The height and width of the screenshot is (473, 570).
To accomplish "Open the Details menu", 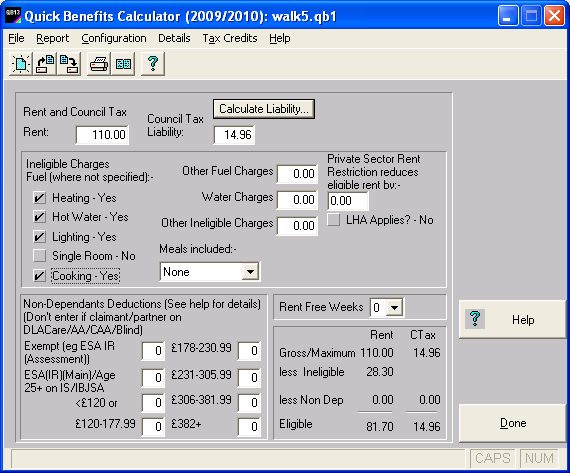I will (x=174, y=38).
